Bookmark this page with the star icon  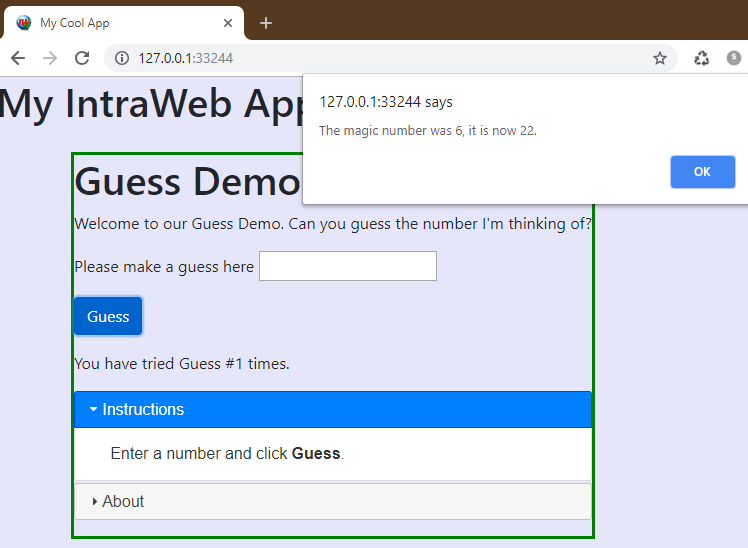tap(660, 58)
